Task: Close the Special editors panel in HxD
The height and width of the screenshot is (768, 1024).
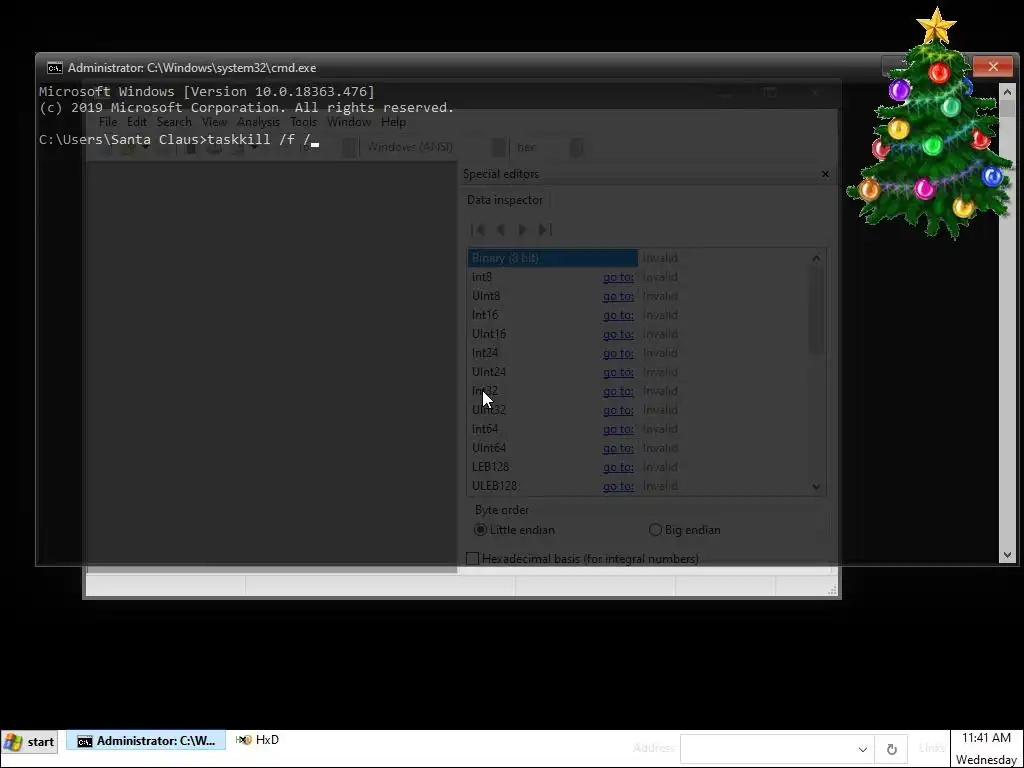Action: 825,174
